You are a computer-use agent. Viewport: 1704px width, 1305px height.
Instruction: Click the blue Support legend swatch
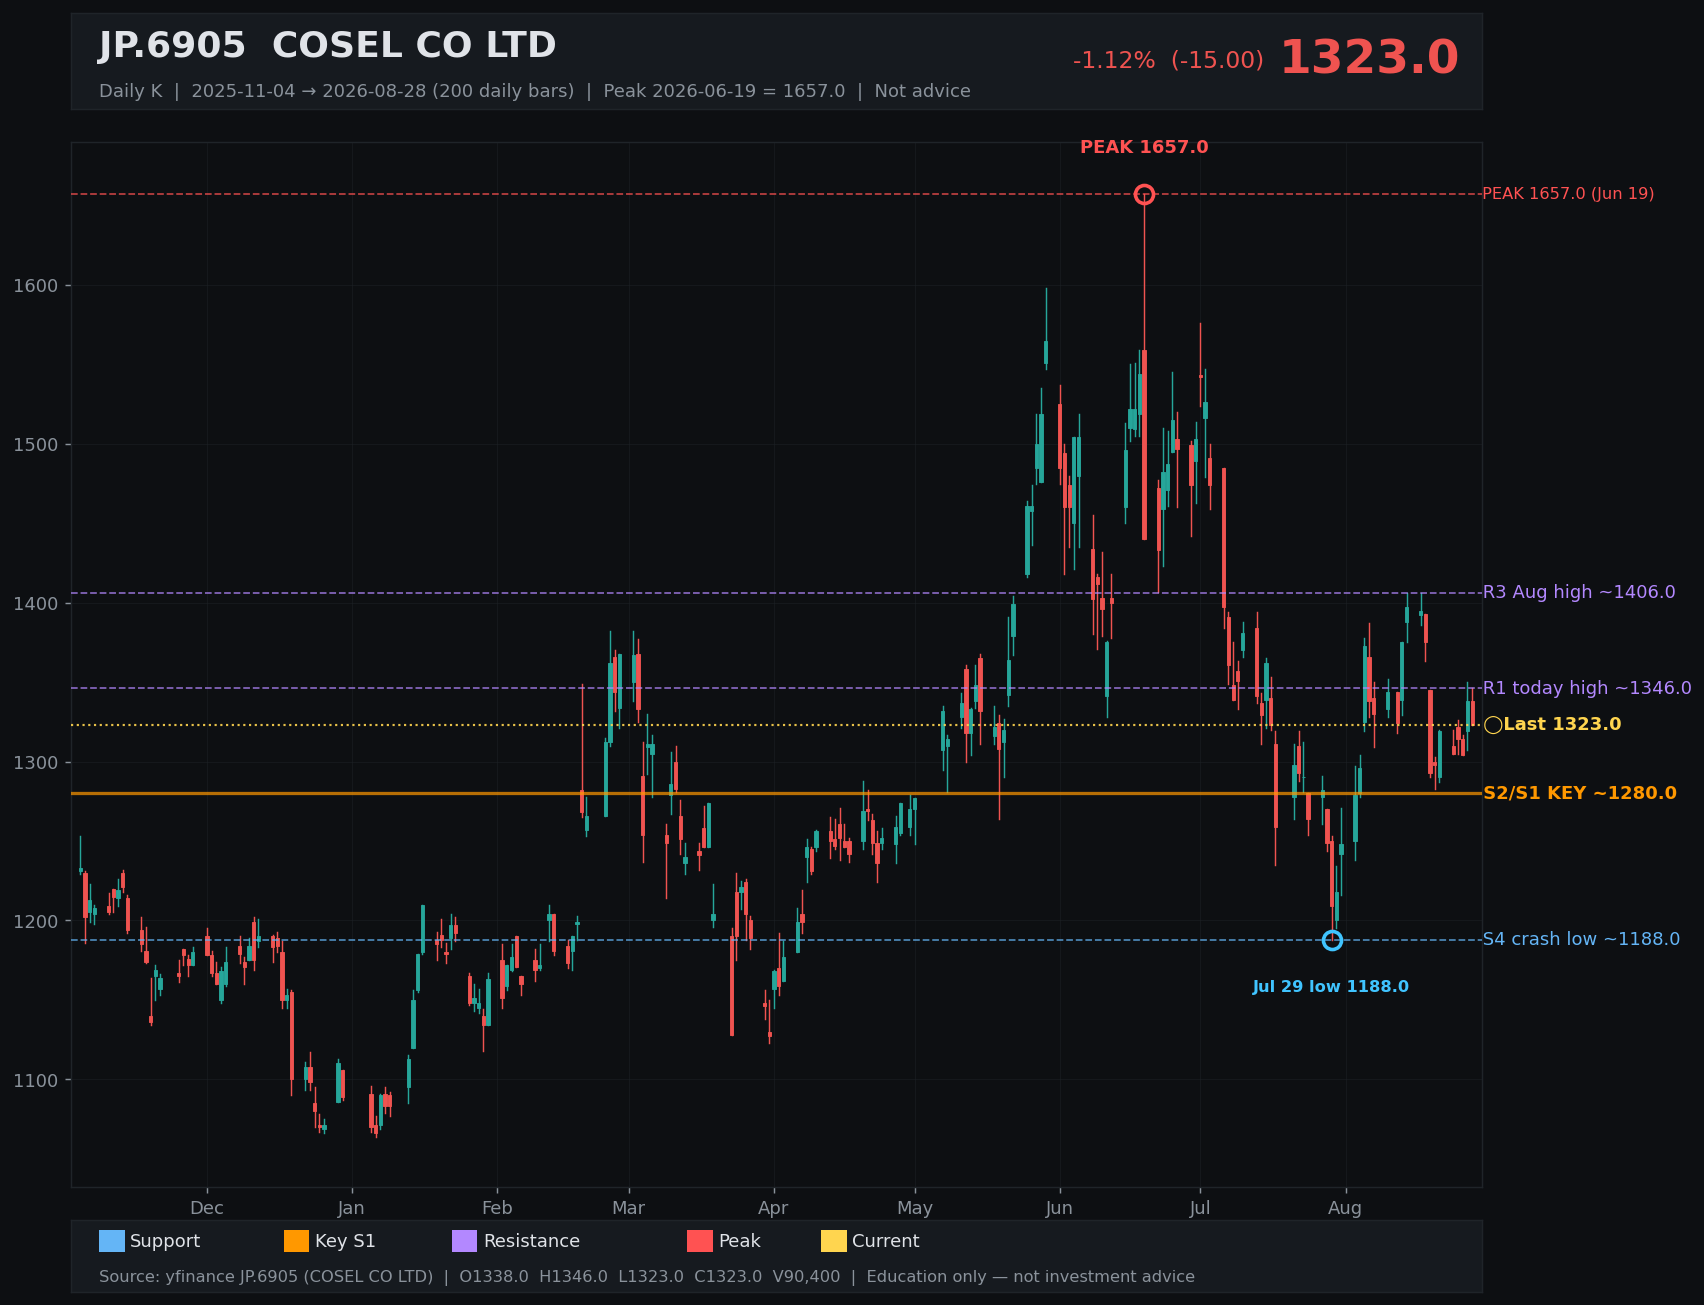112,1241
